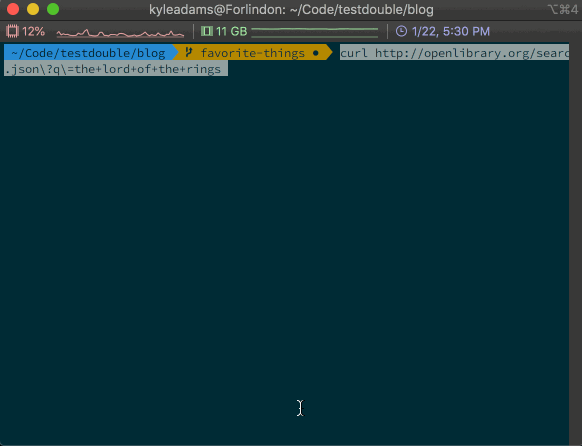Click the ⌥⌘4 window shortcut indicator
Image resolution: width=582 pixels, height=446 pixels.
click(x=563, y=10)
